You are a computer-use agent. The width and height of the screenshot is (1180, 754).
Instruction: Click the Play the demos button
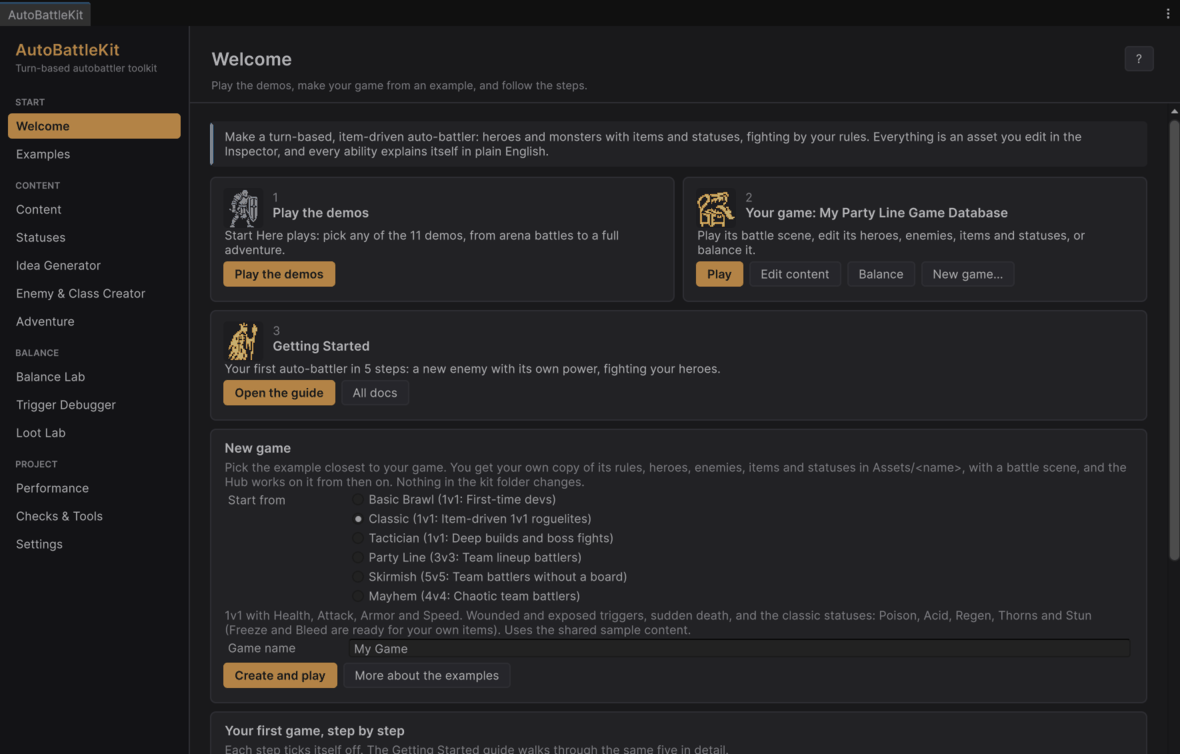279,275
